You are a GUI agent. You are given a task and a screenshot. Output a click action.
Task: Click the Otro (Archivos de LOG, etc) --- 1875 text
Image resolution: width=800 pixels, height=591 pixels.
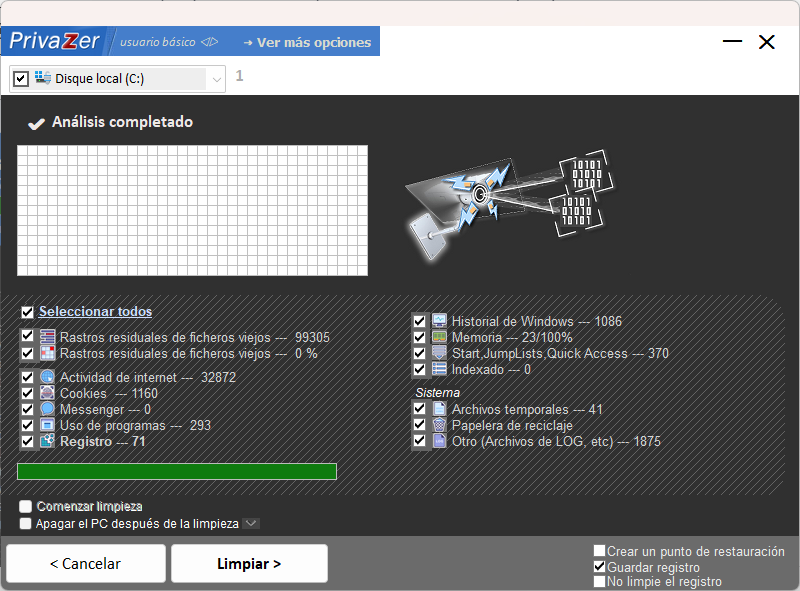pos(556,441)
